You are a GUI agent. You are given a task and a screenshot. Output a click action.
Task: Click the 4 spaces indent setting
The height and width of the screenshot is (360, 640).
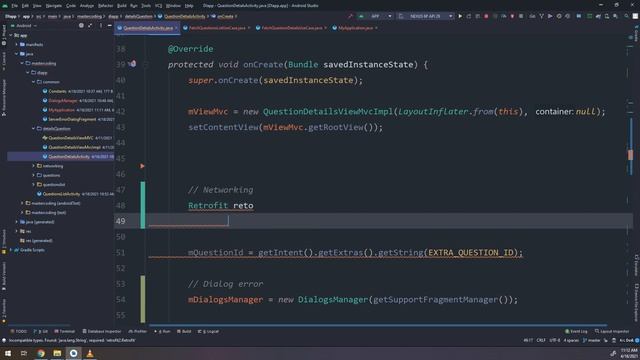click(x=571, y=340)
